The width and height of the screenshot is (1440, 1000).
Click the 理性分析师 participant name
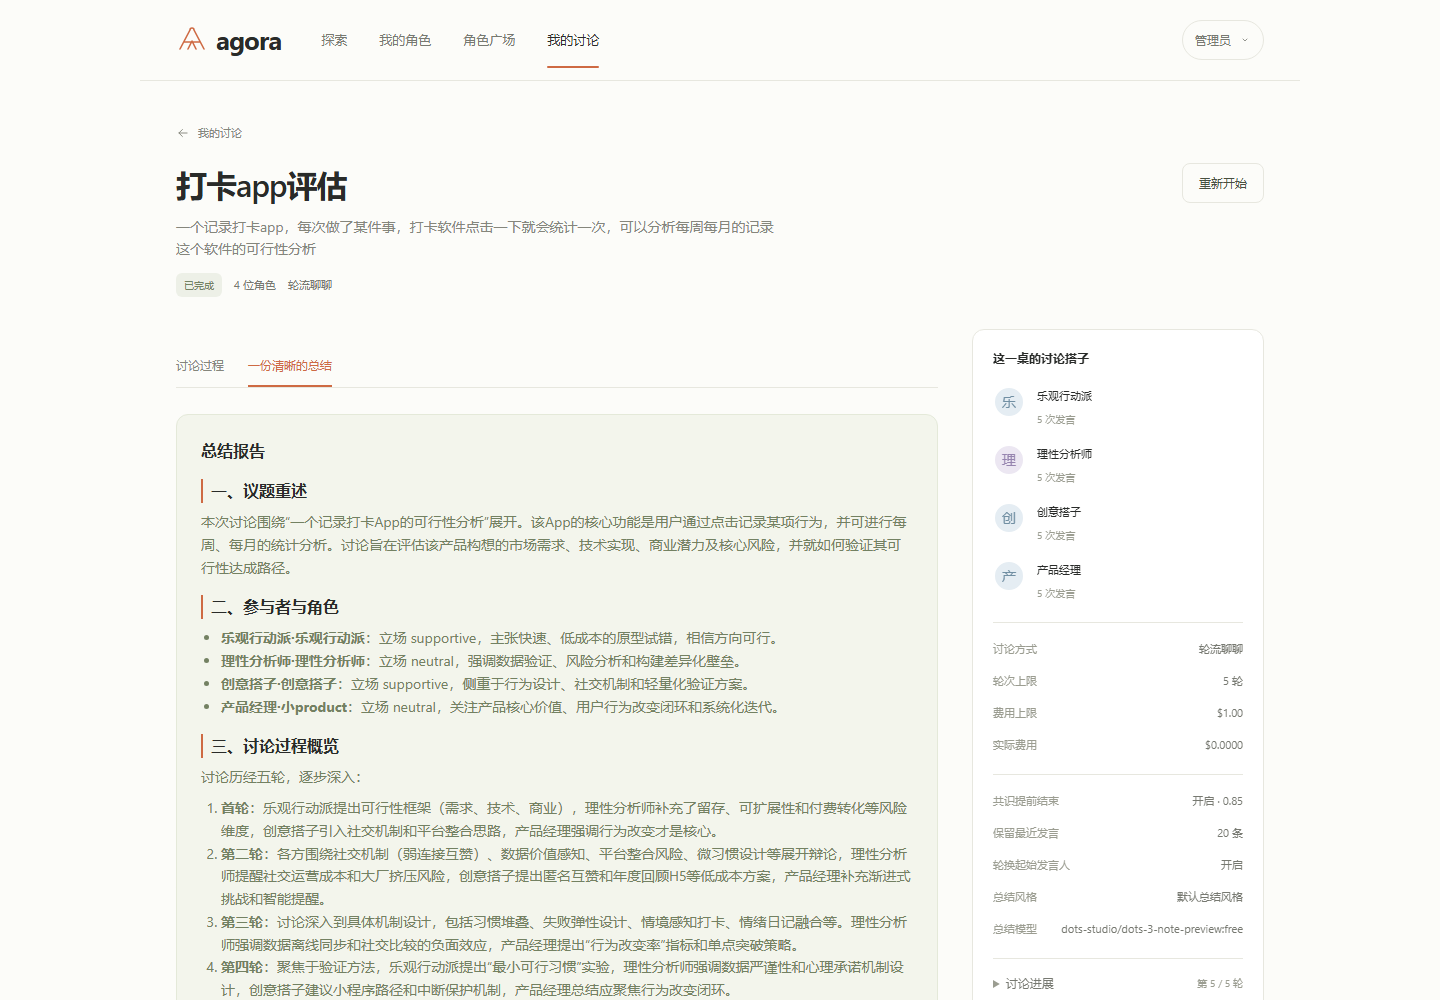[x=1064, y=454]
